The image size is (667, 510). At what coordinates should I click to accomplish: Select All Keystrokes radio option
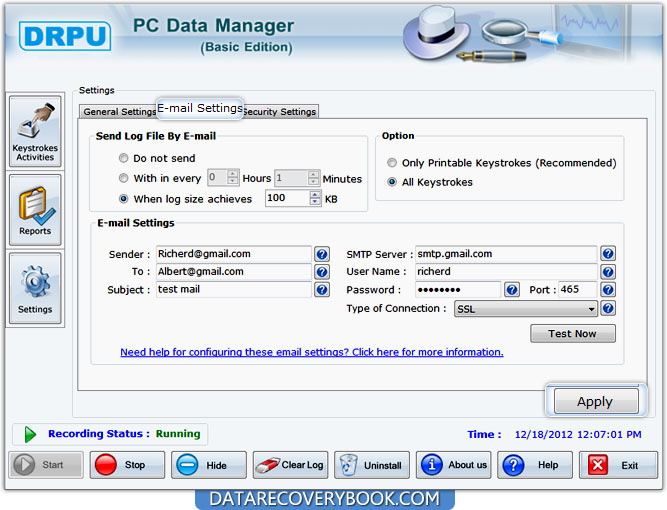pyautogui.click(x=392, y=182)
